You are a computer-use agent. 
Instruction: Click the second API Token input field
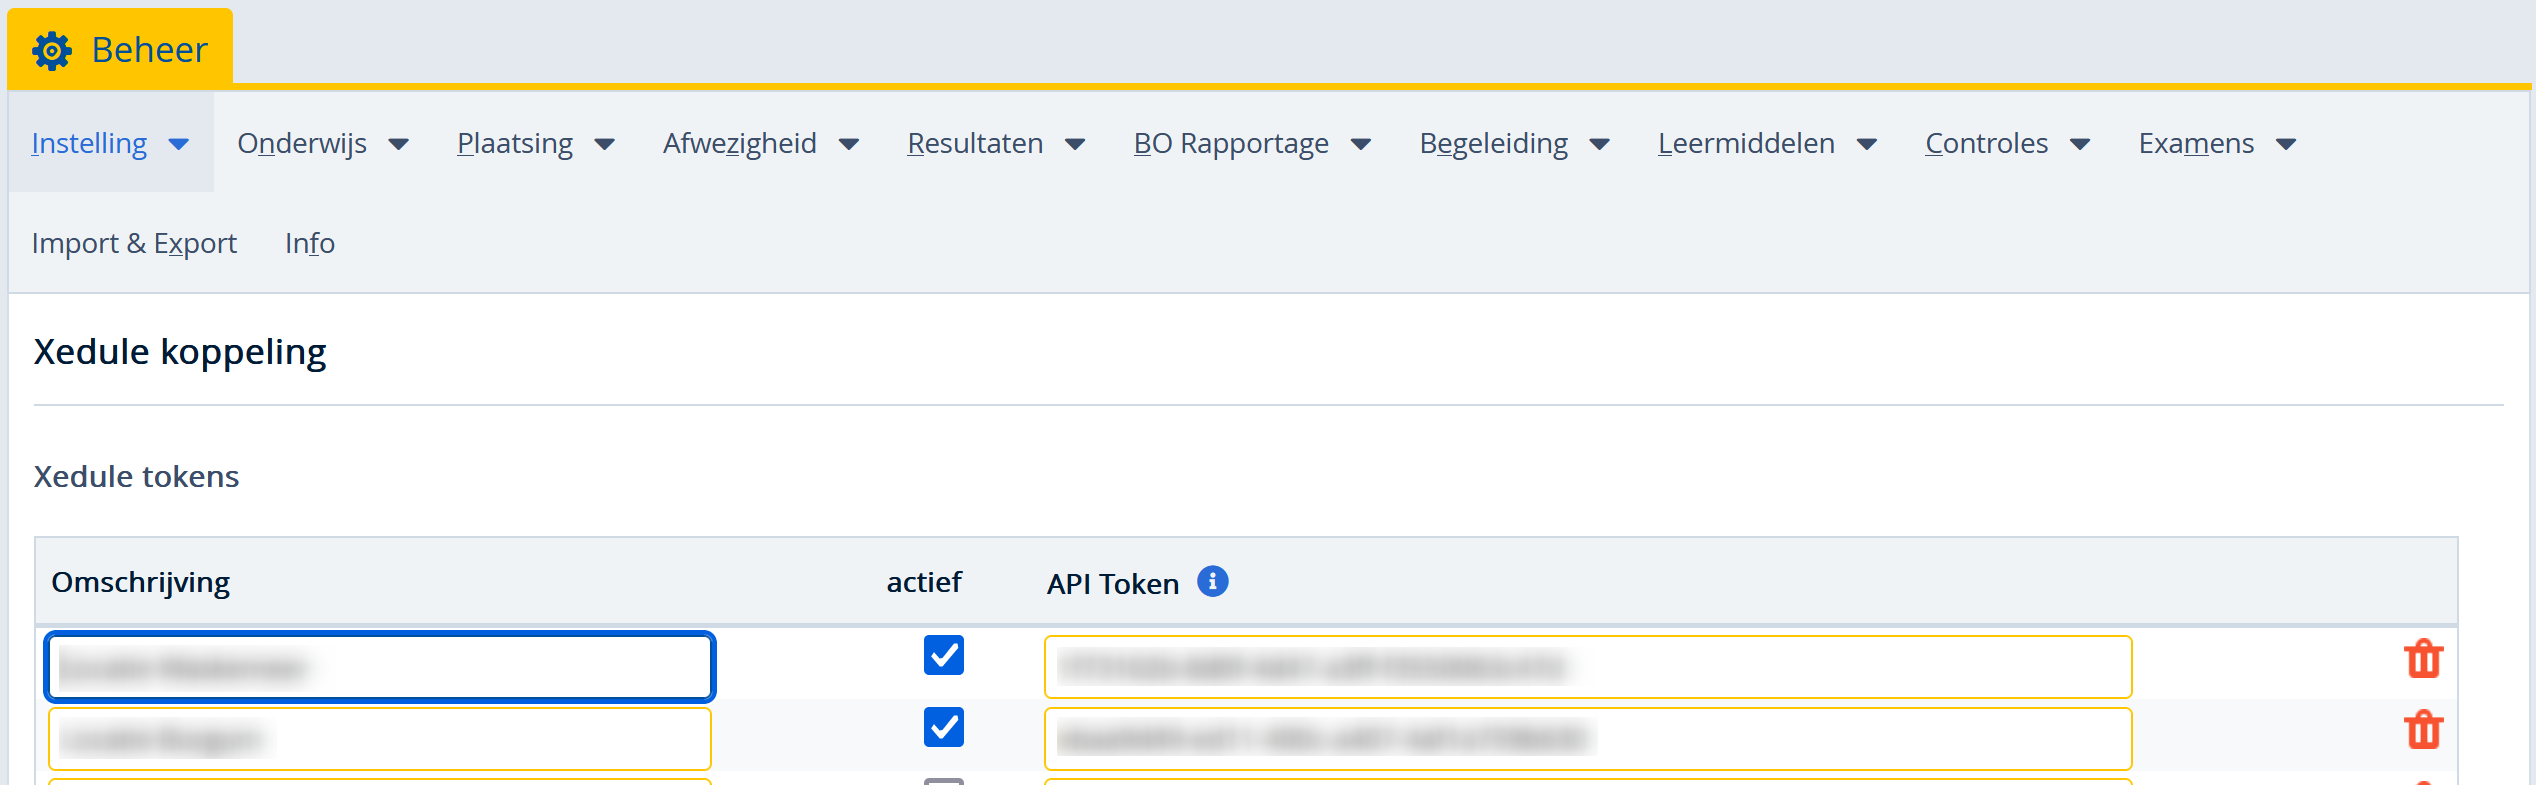[1588, 739]
